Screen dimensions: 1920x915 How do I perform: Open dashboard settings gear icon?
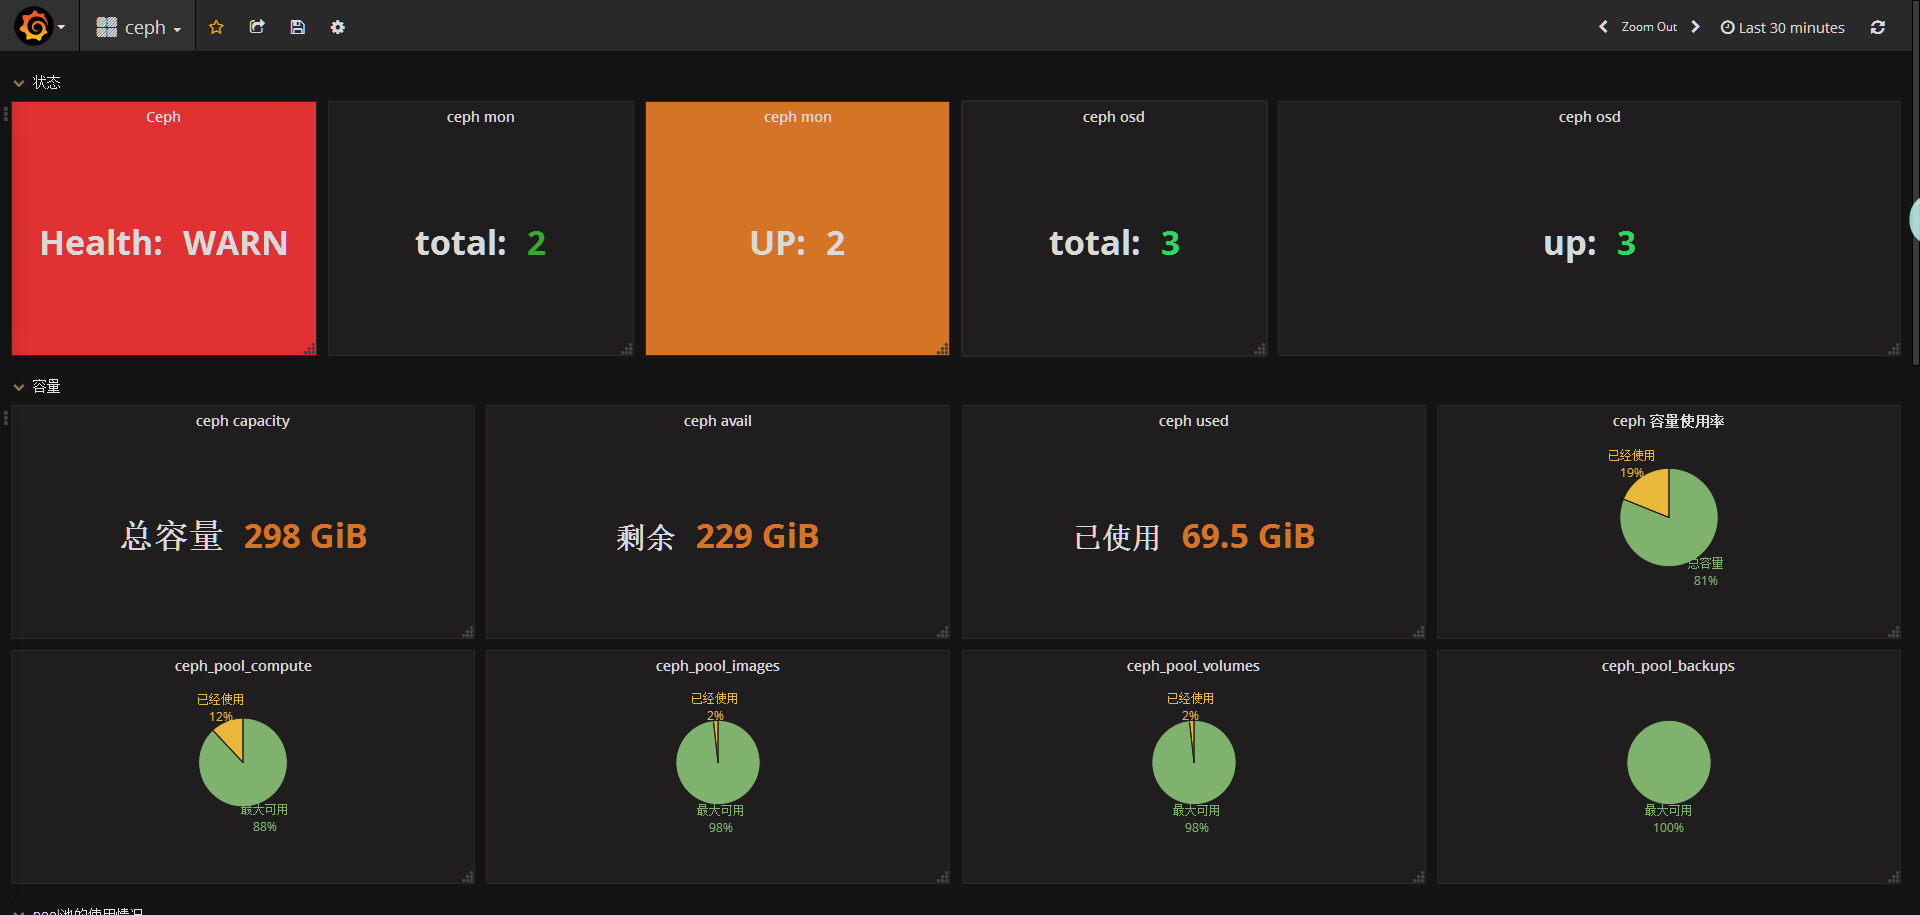click(x=338, y=27)
